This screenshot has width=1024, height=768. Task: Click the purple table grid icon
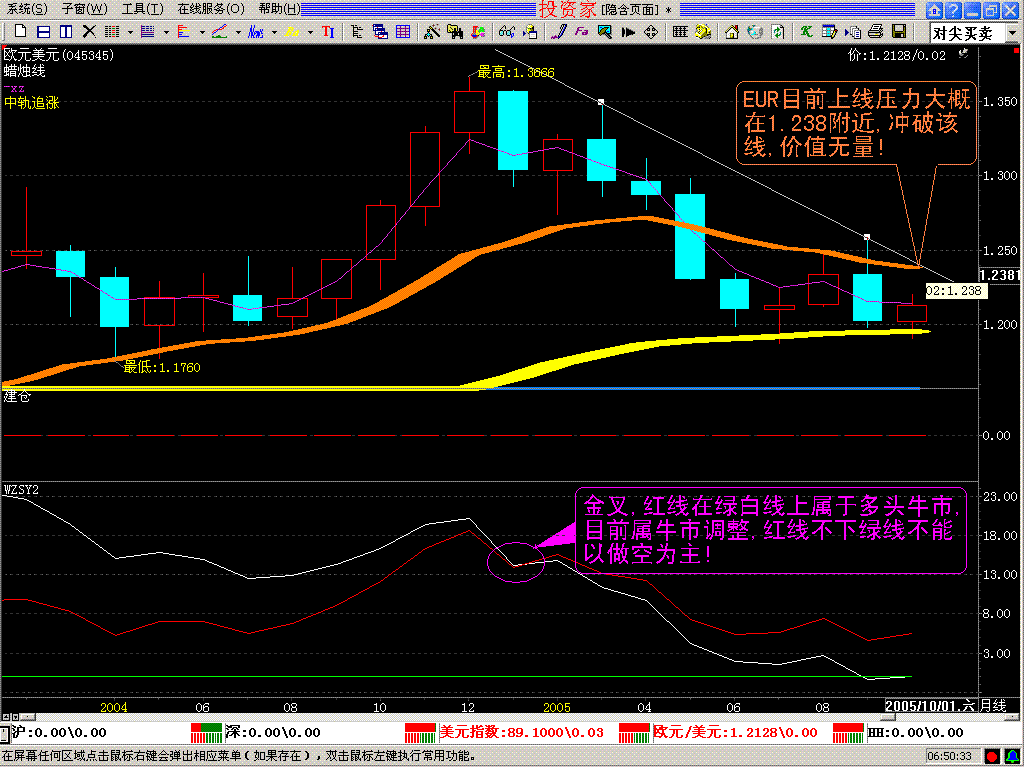[403, 31]
